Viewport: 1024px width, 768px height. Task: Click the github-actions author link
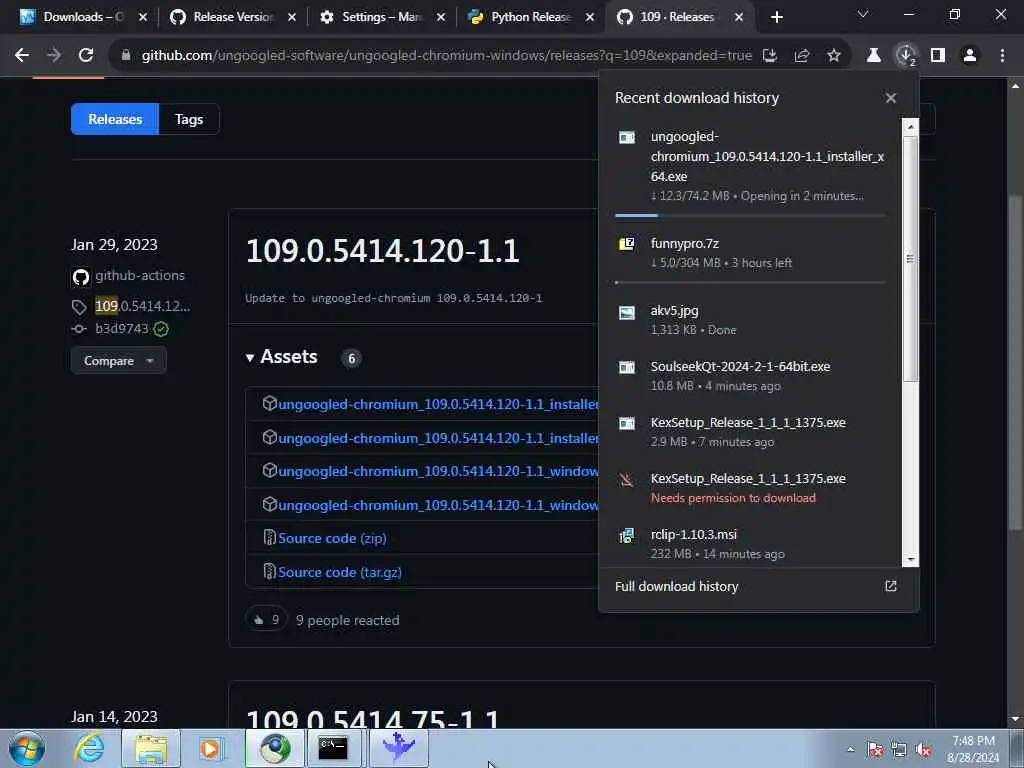(x=140, y=276)
